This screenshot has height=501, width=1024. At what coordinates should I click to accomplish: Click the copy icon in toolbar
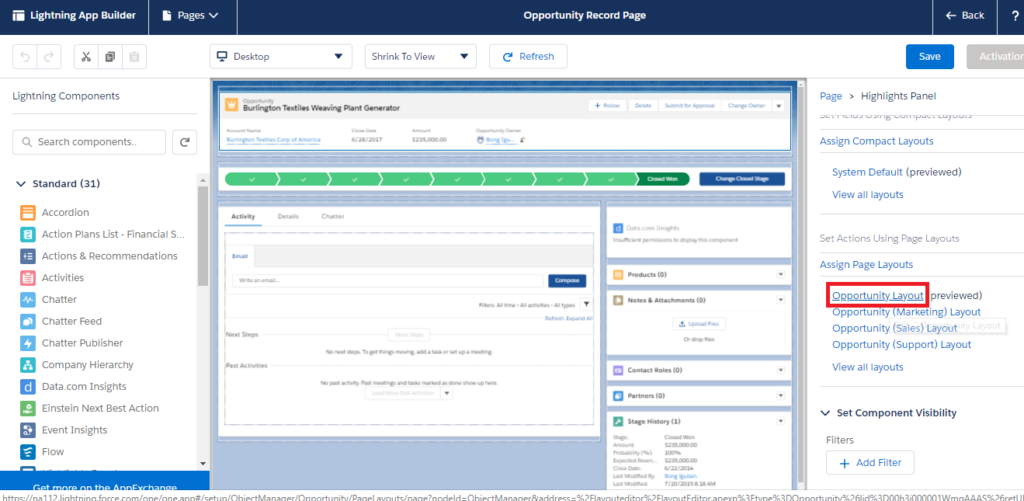110,57
